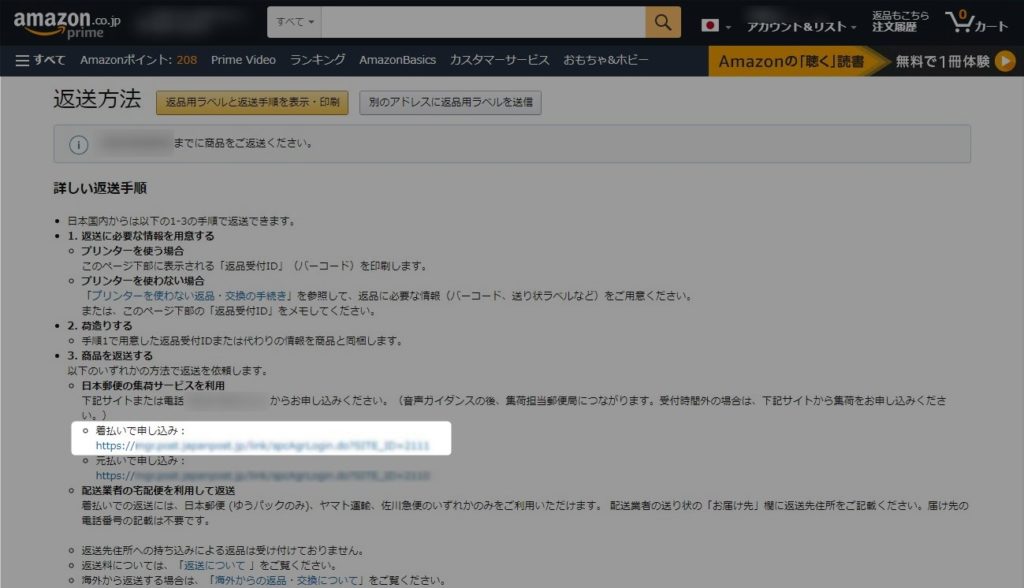
Task: Open the すべて hamburger menu
Action: pos(36,60)
